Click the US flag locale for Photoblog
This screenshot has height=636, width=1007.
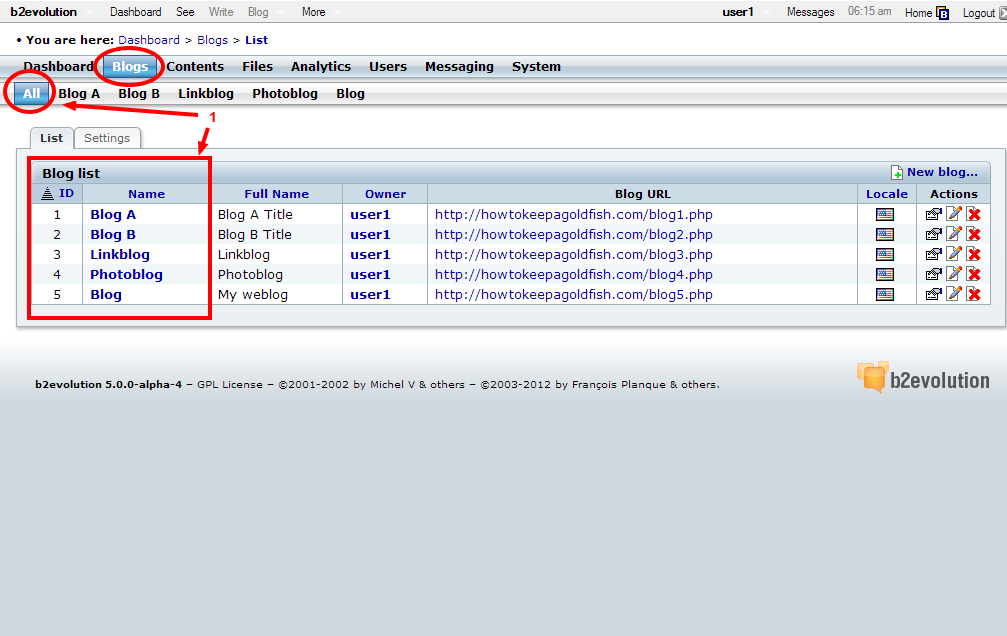885,274
